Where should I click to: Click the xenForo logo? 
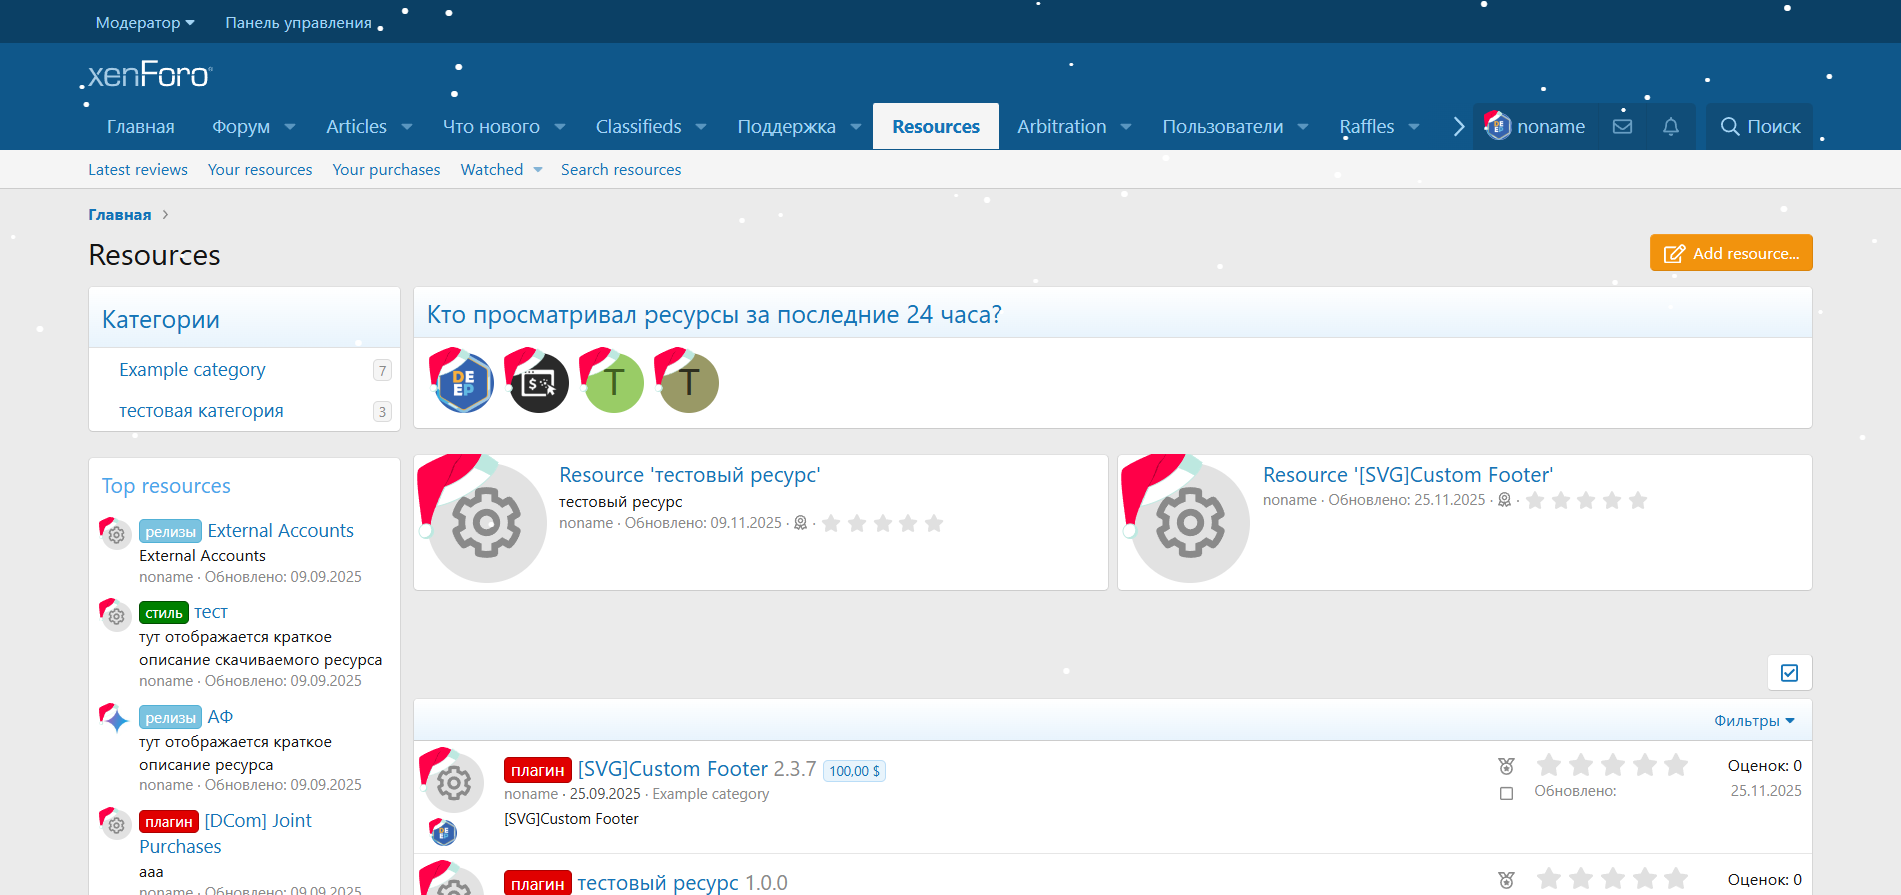tap(149, 75)
